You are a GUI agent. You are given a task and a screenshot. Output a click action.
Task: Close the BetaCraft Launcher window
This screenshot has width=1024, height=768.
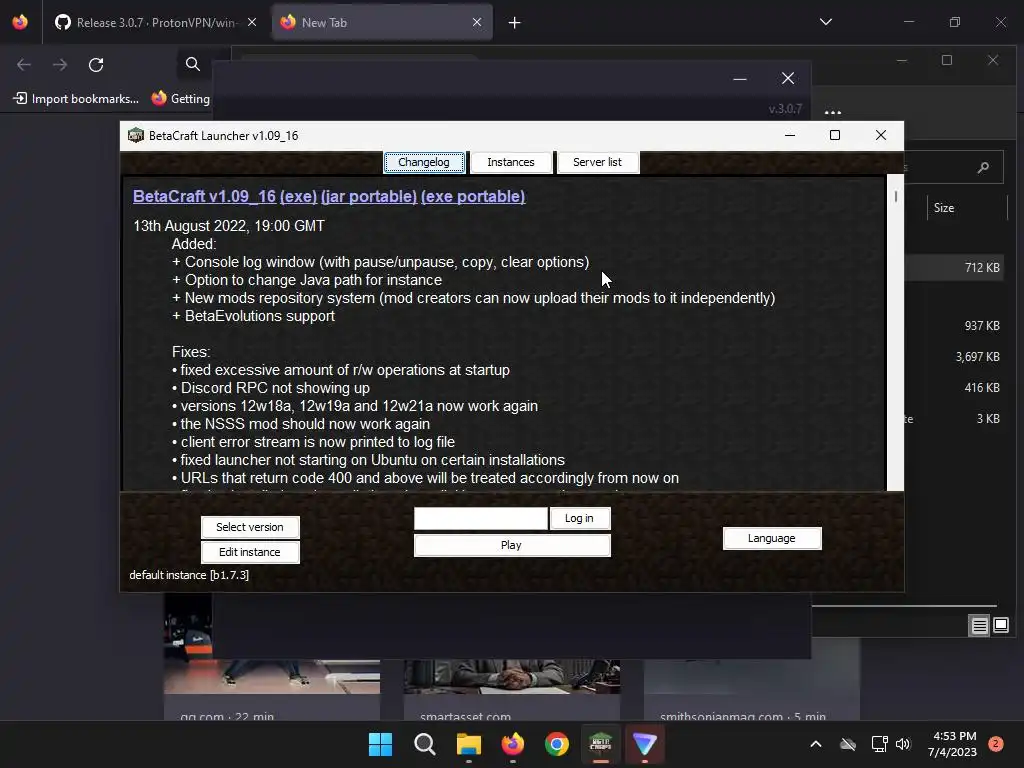pyautogui.click(x=881, y=135)
